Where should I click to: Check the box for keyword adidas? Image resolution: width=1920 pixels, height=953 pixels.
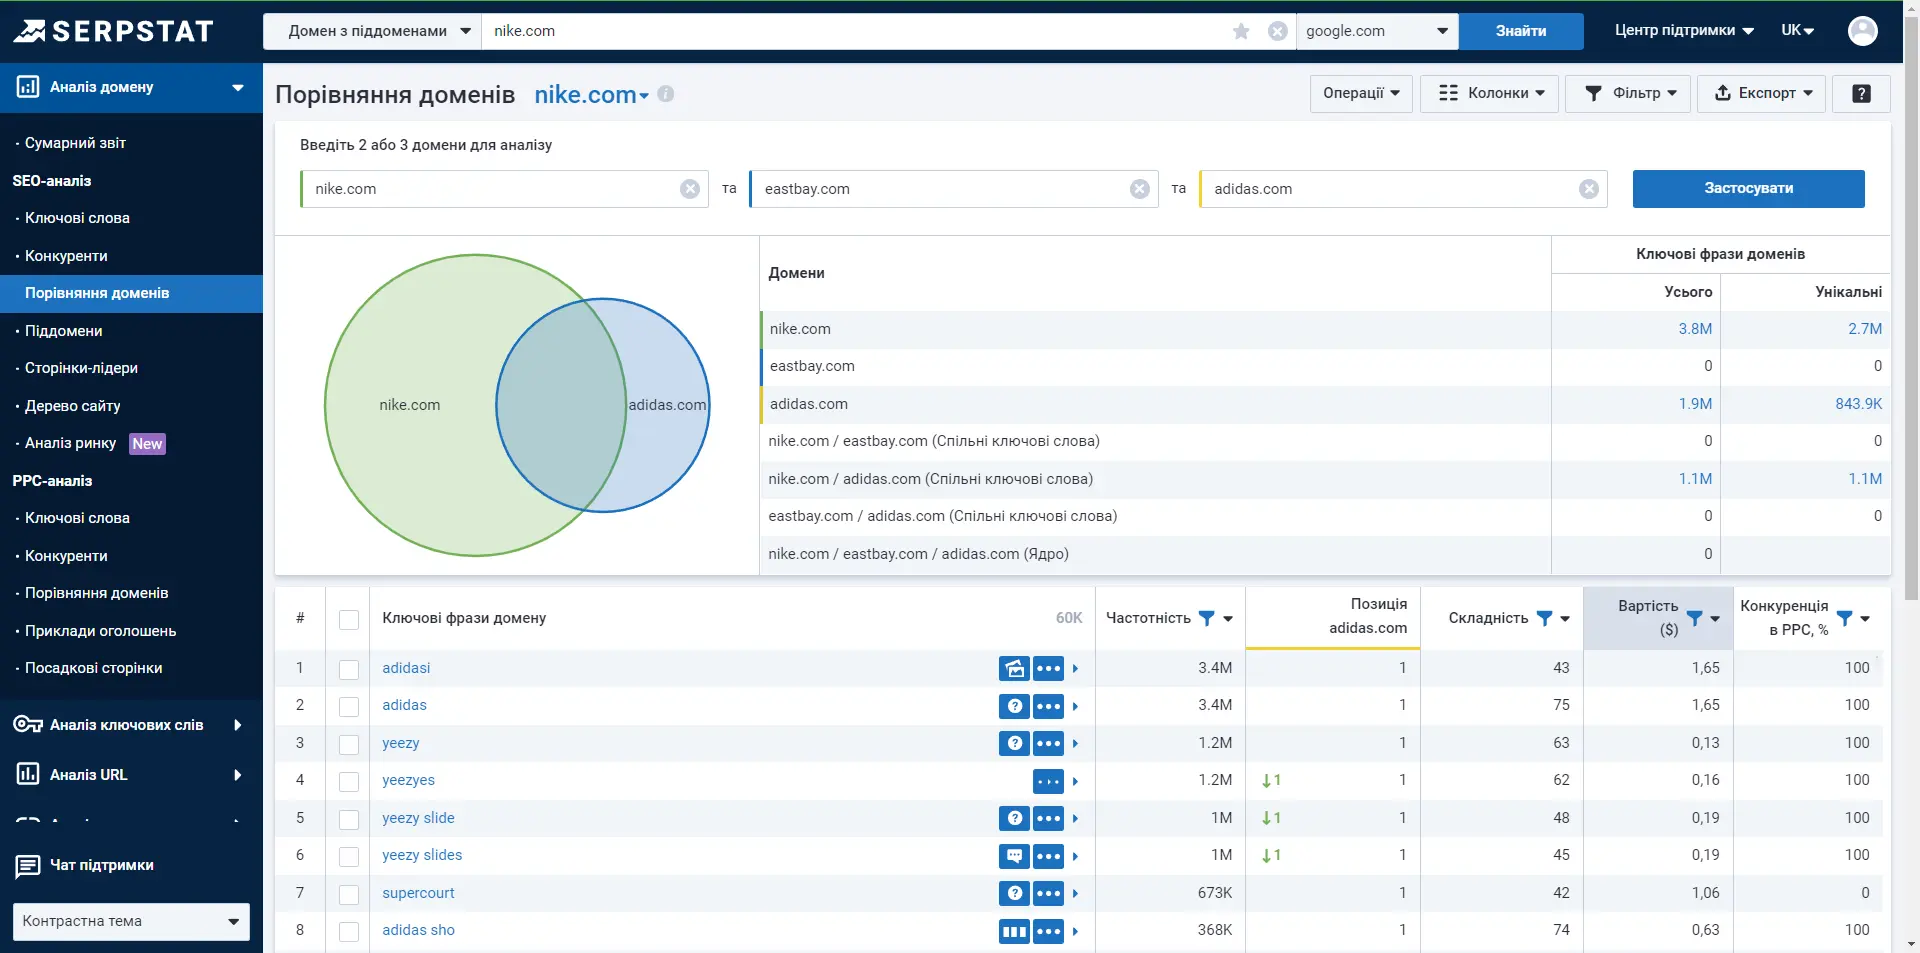349,707
